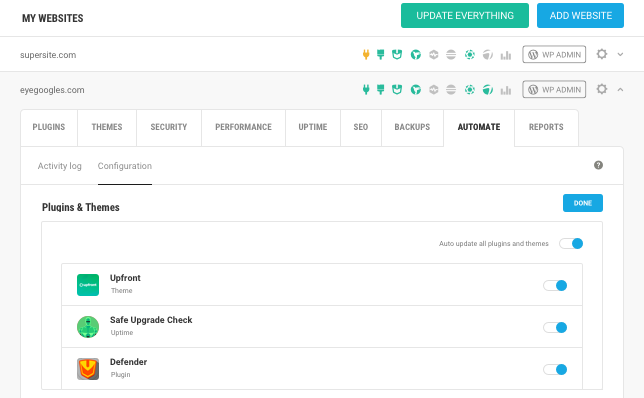Image resolution: width=644 pixels, height=398 pixels.
Task: Click the Upfront theme name
Action: point(125,278)
